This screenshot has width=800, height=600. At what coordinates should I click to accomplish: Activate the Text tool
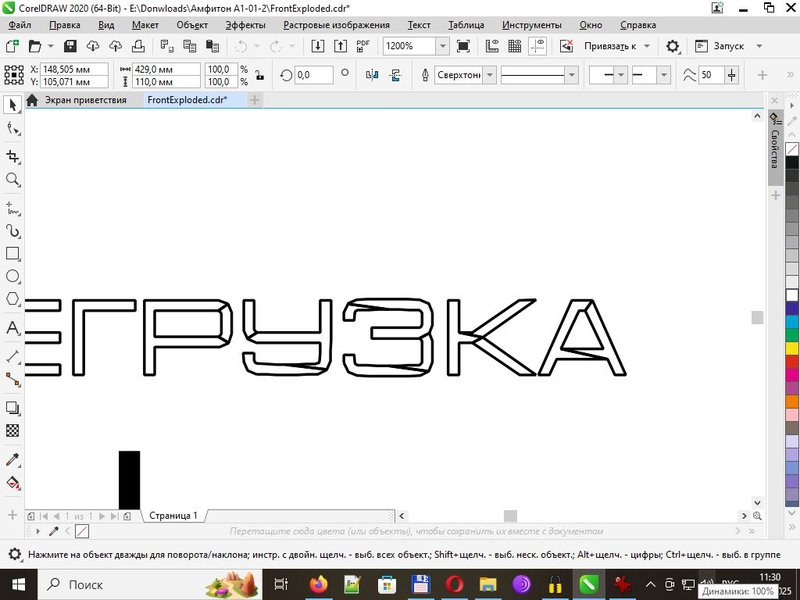coord(12,328)
